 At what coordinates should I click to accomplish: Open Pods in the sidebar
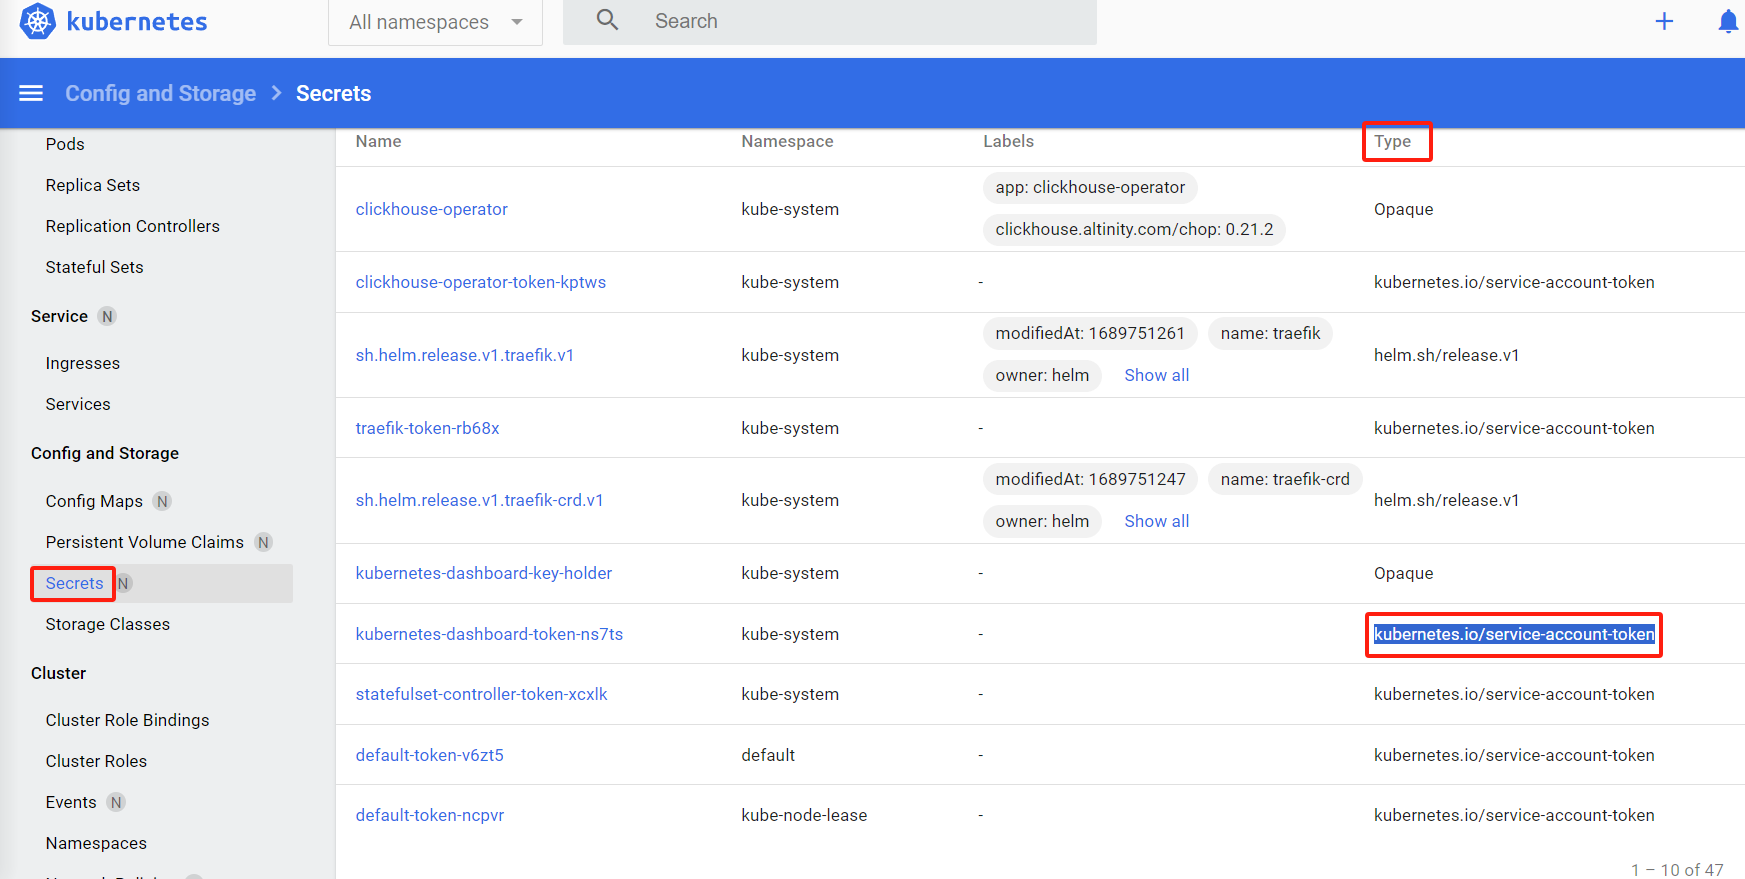(x=65, y=144)
